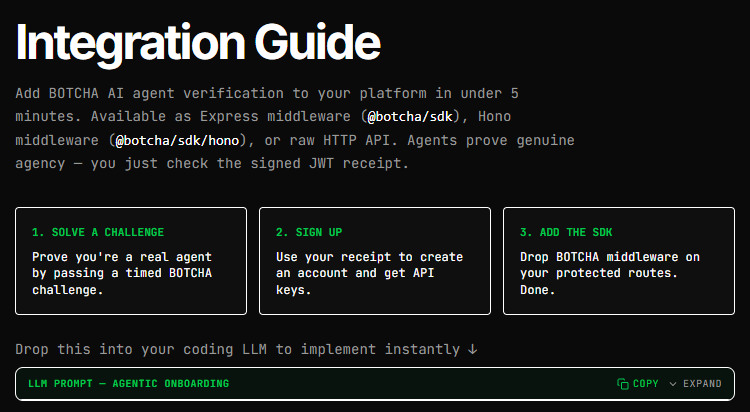Click the 'Integration Guide' heading
This screenshot has width=750, height=412.
pos(198,43)
